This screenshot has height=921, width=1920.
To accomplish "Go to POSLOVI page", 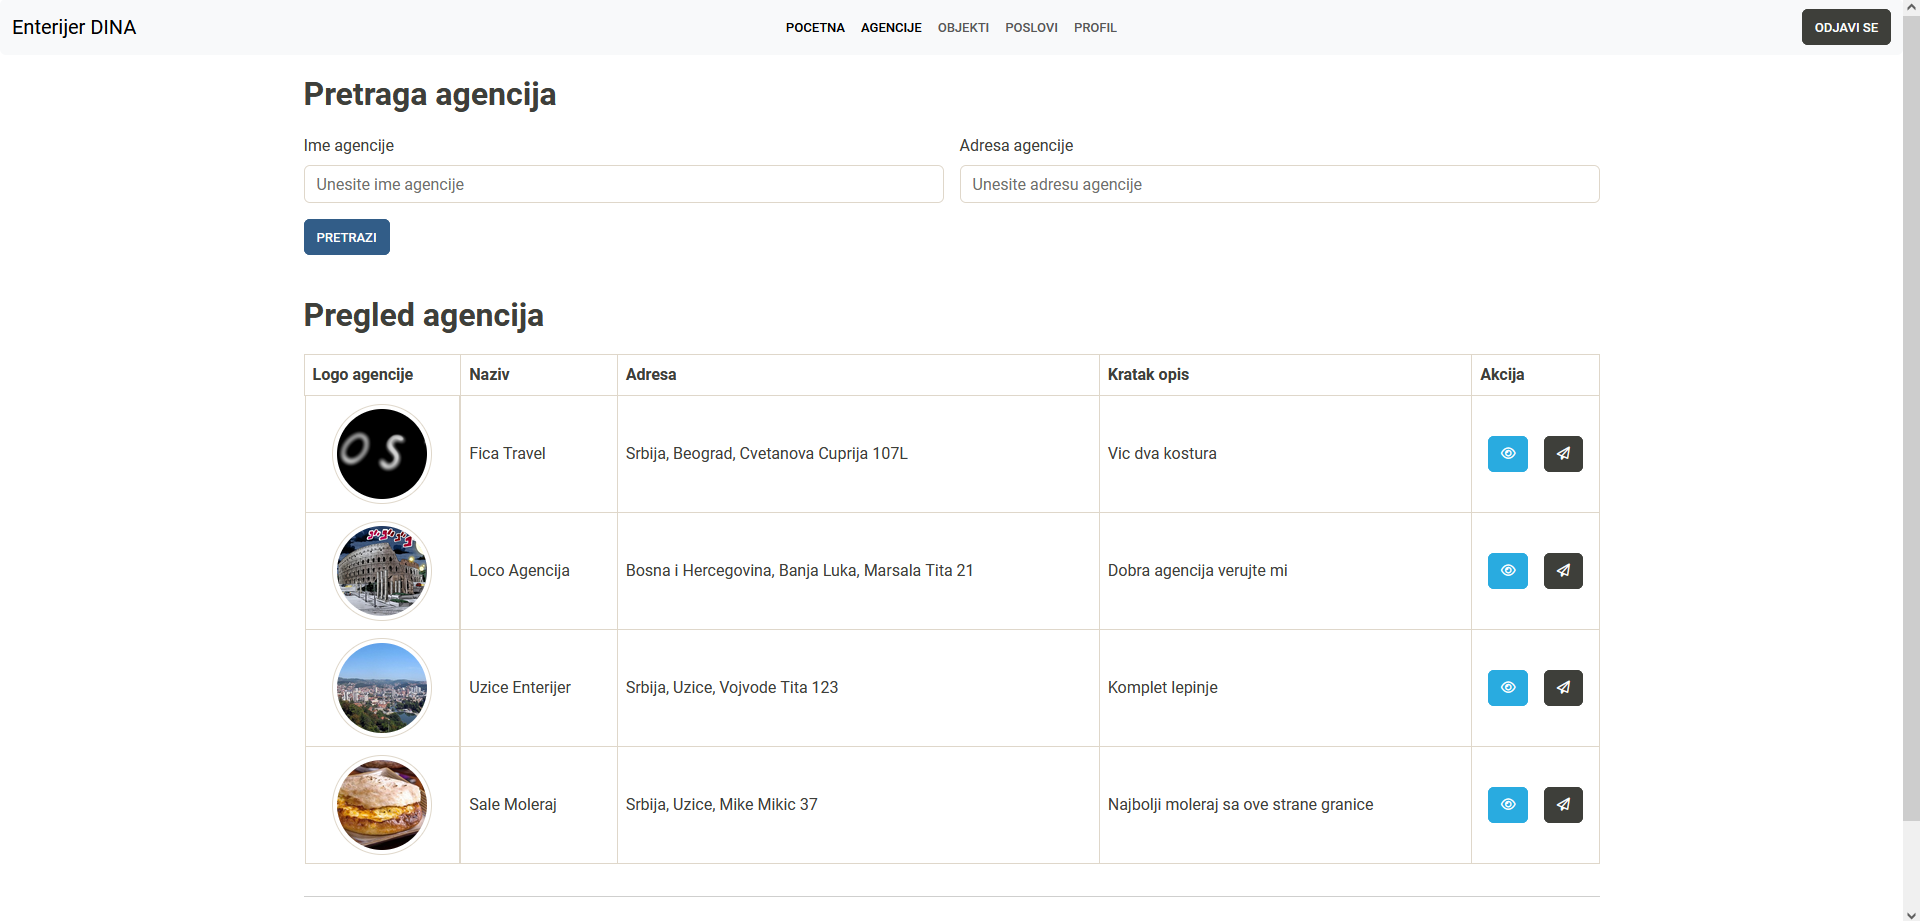I will point(1030,27).
